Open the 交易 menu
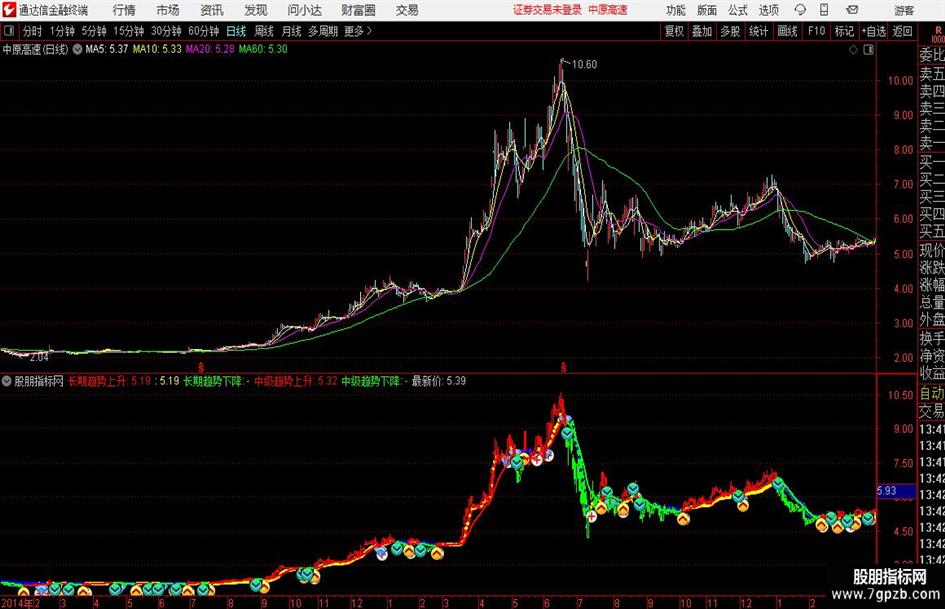This screenshot has width=945, height=609. [407, 10]
